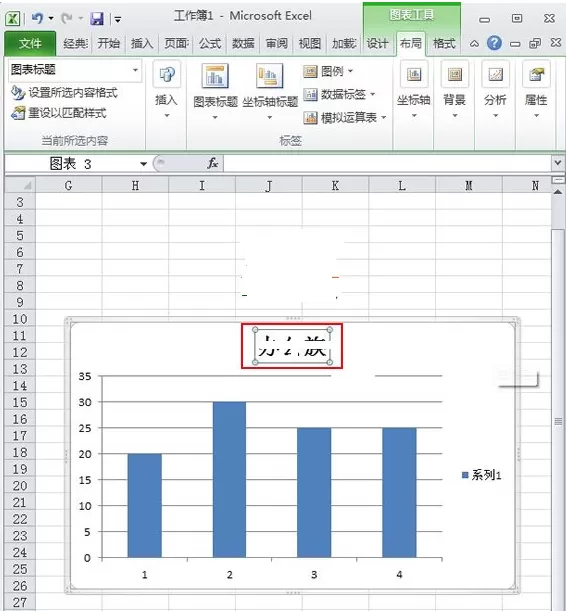The height and width of the screenshot is (611, 566).
Task: Collapse the ribbon with caret icon
Action: (x=474, y=44)
